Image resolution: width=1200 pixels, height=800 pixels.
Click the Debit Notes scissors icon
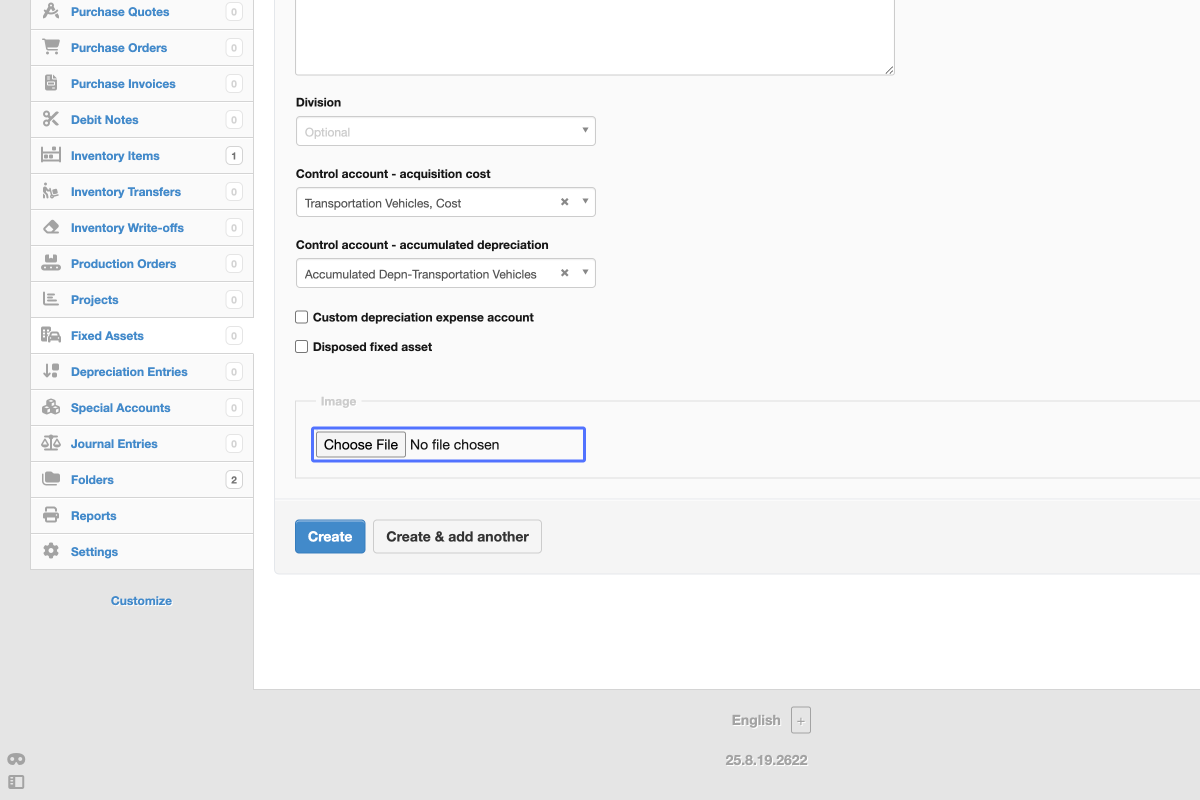click(x=51, y=120)
